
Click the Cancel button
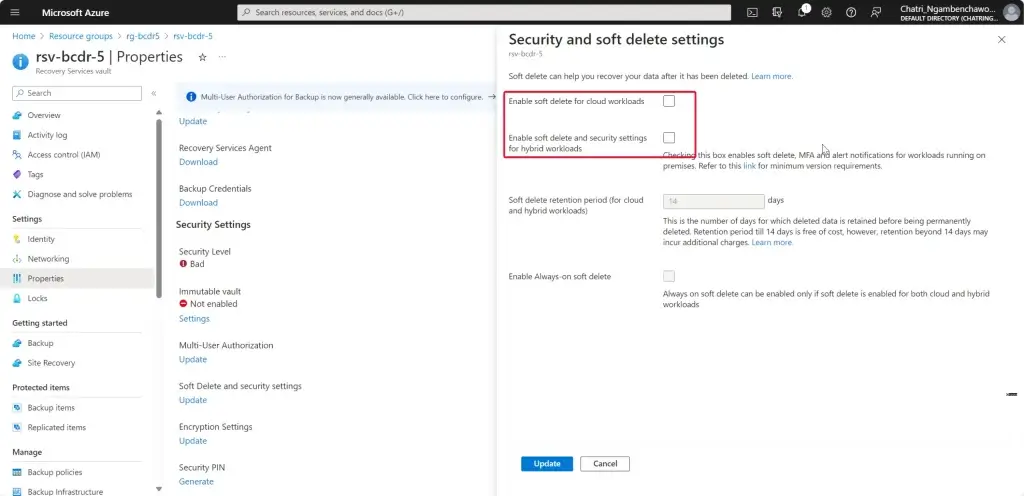605,463
